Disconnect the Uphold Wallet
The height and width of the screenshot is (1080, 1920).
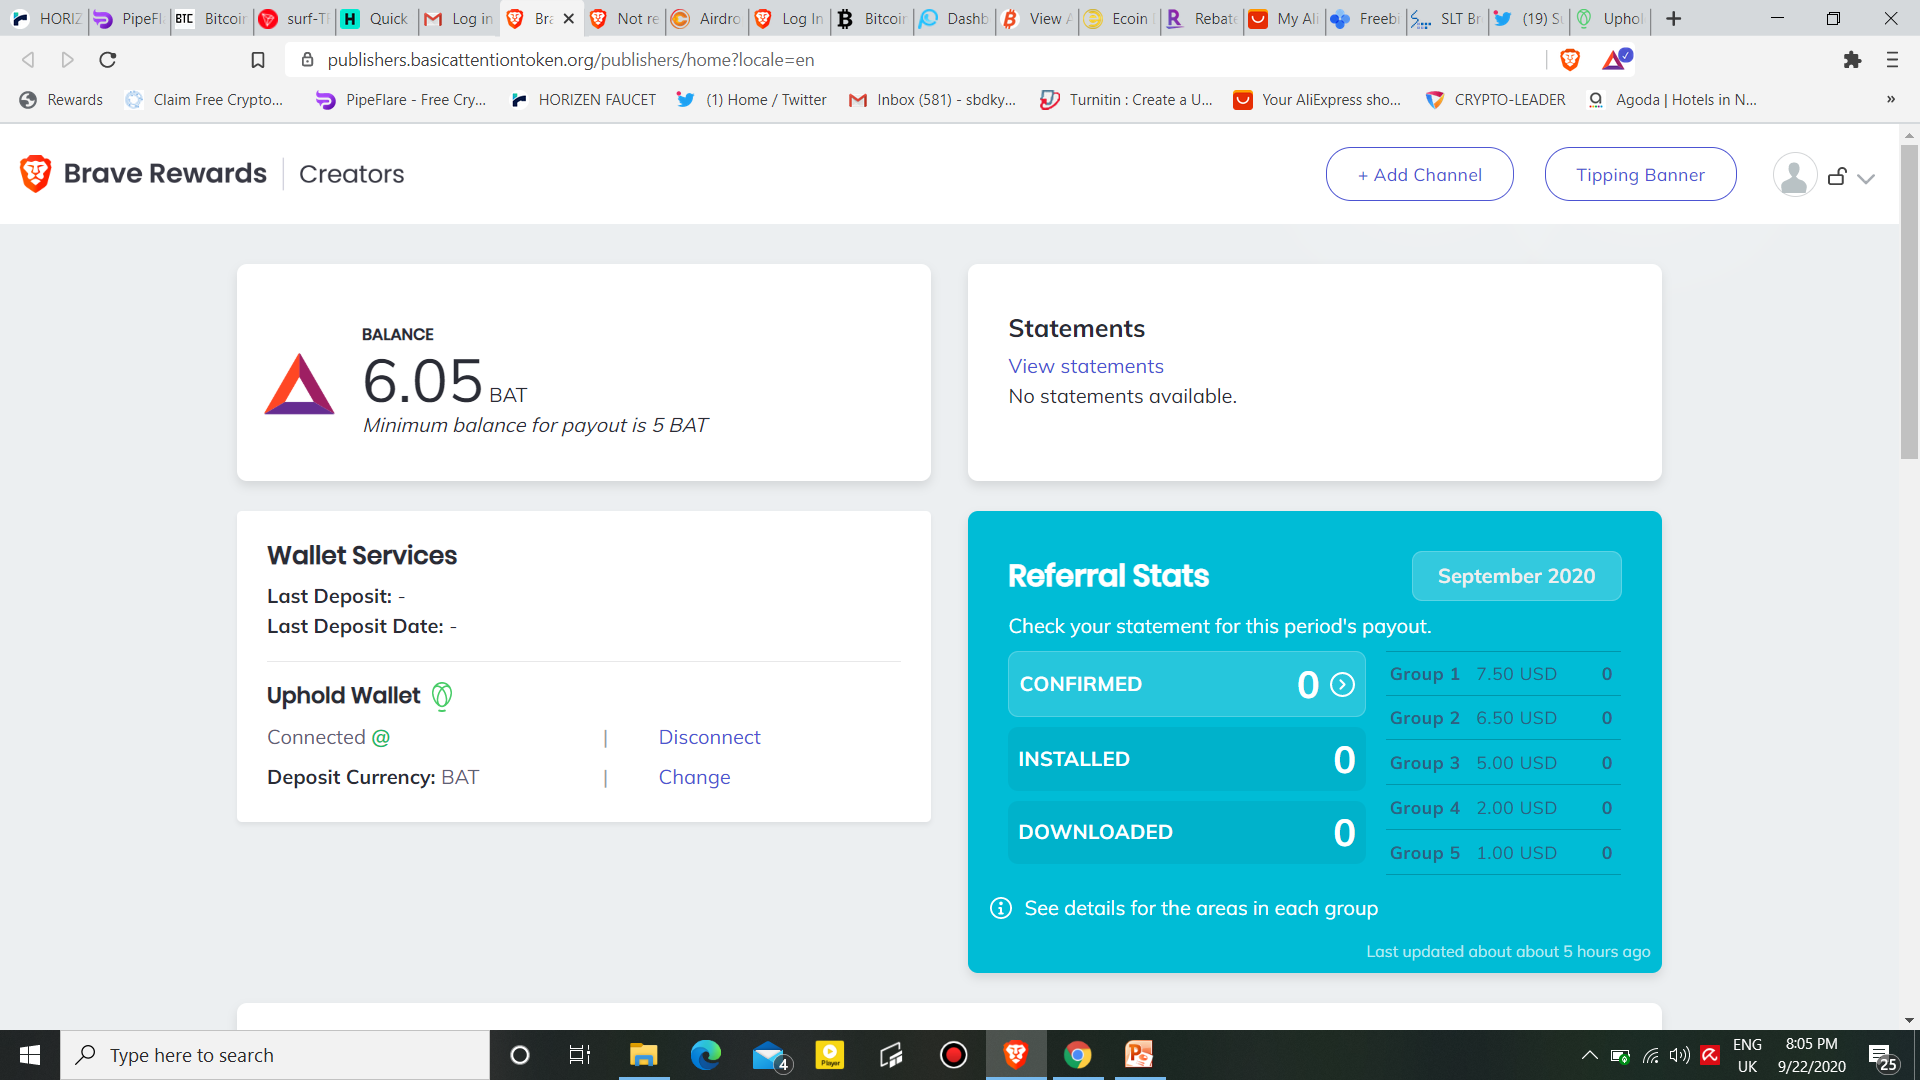[709, 737]
